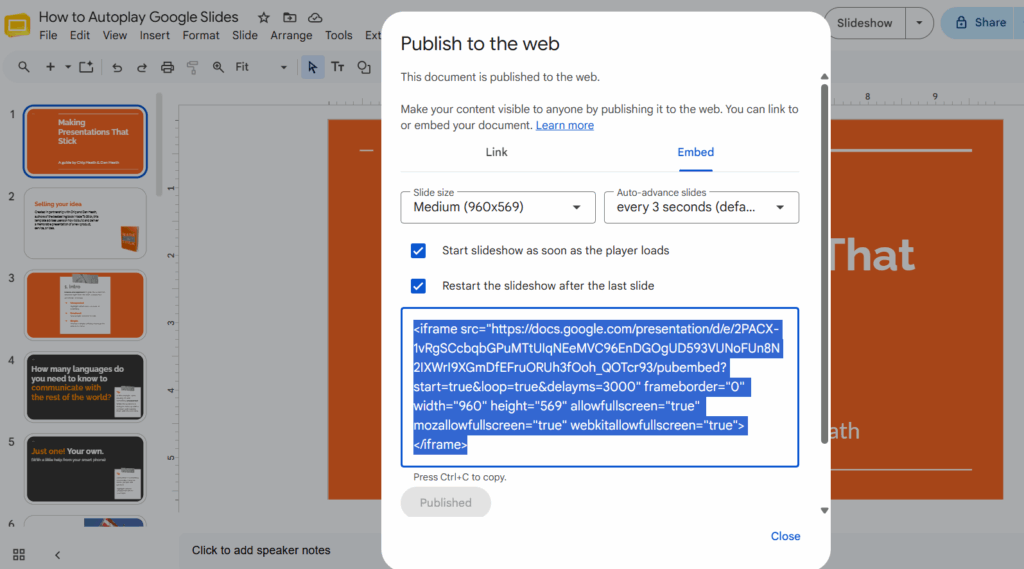The height and width of the screenshot is (569, 1024).
Task: Click to add speaker notes area
Action: point(261,551)
